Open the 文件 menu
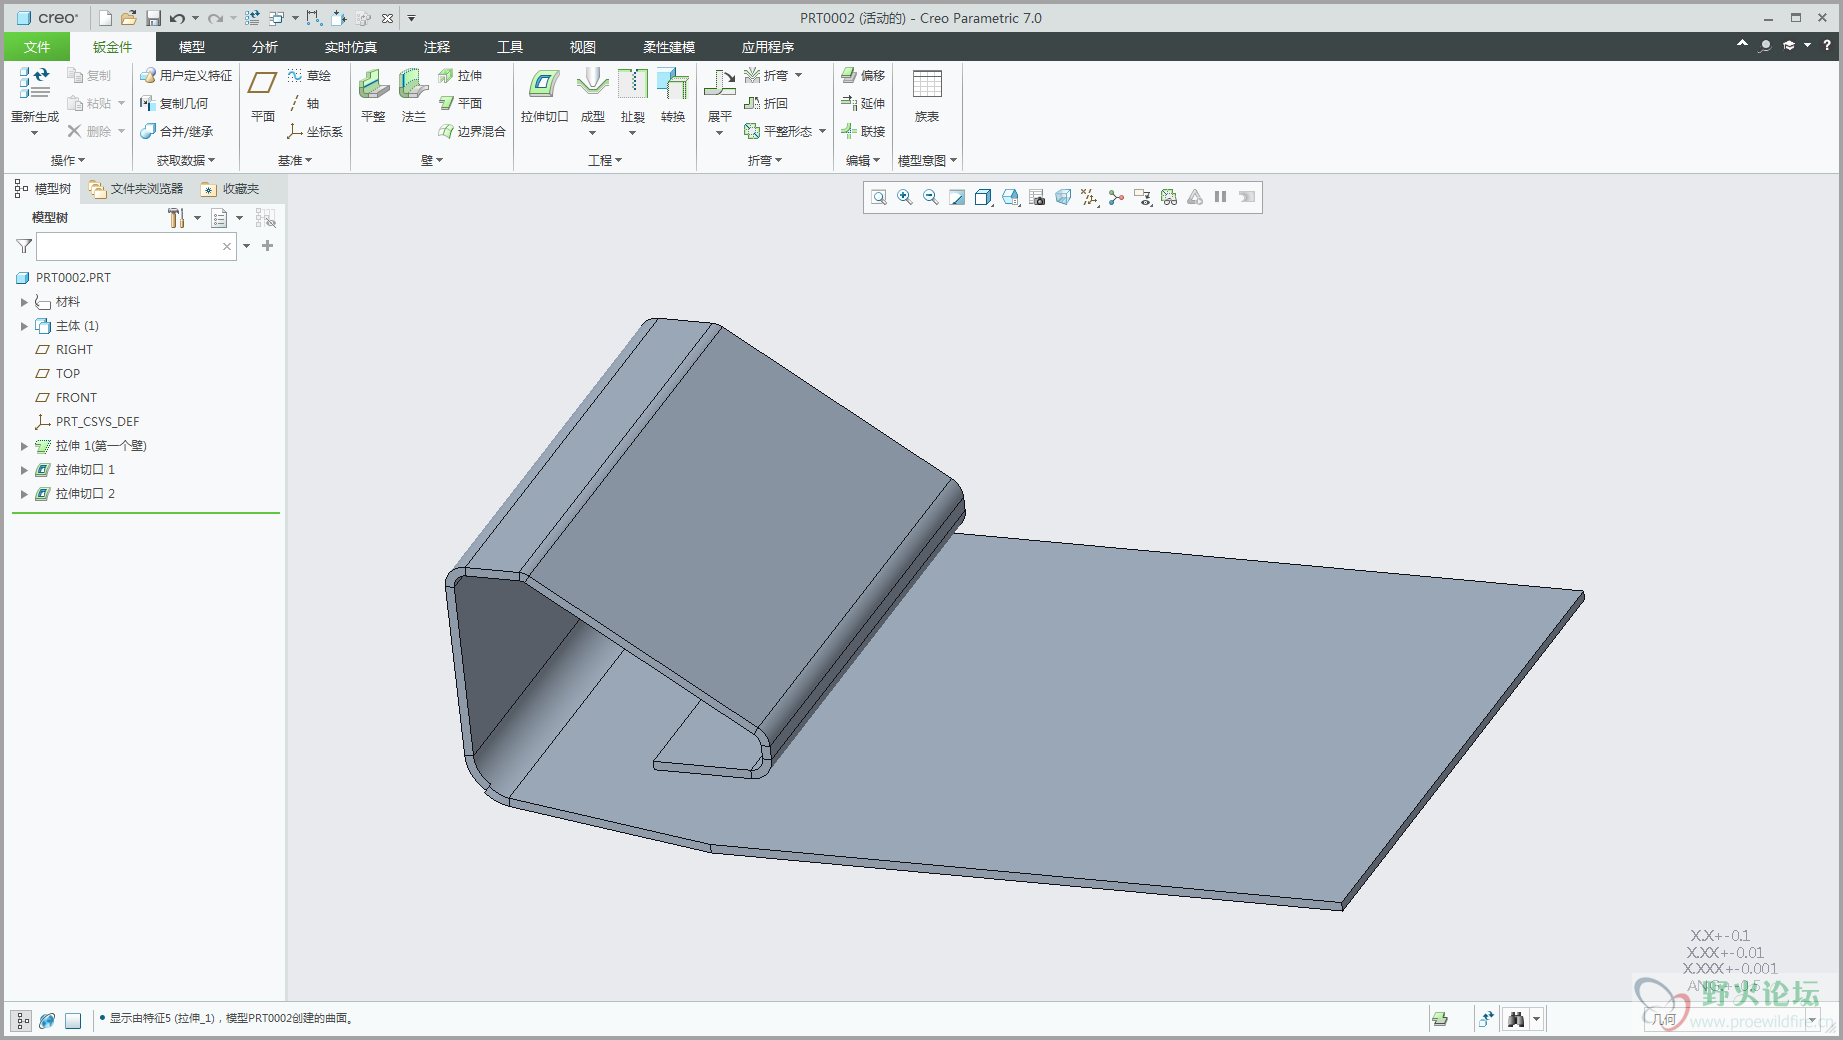Image resolution: width=1843 pixels, height=1040 pixels. point(37,47)
